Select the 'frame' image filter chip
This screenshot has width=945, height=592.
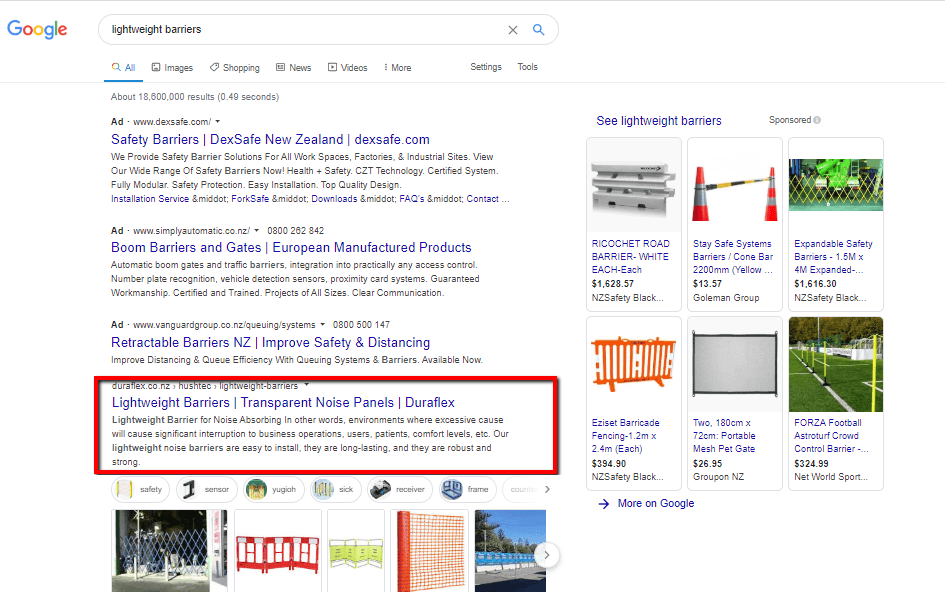pyautogui.click(x=468, y=490)
